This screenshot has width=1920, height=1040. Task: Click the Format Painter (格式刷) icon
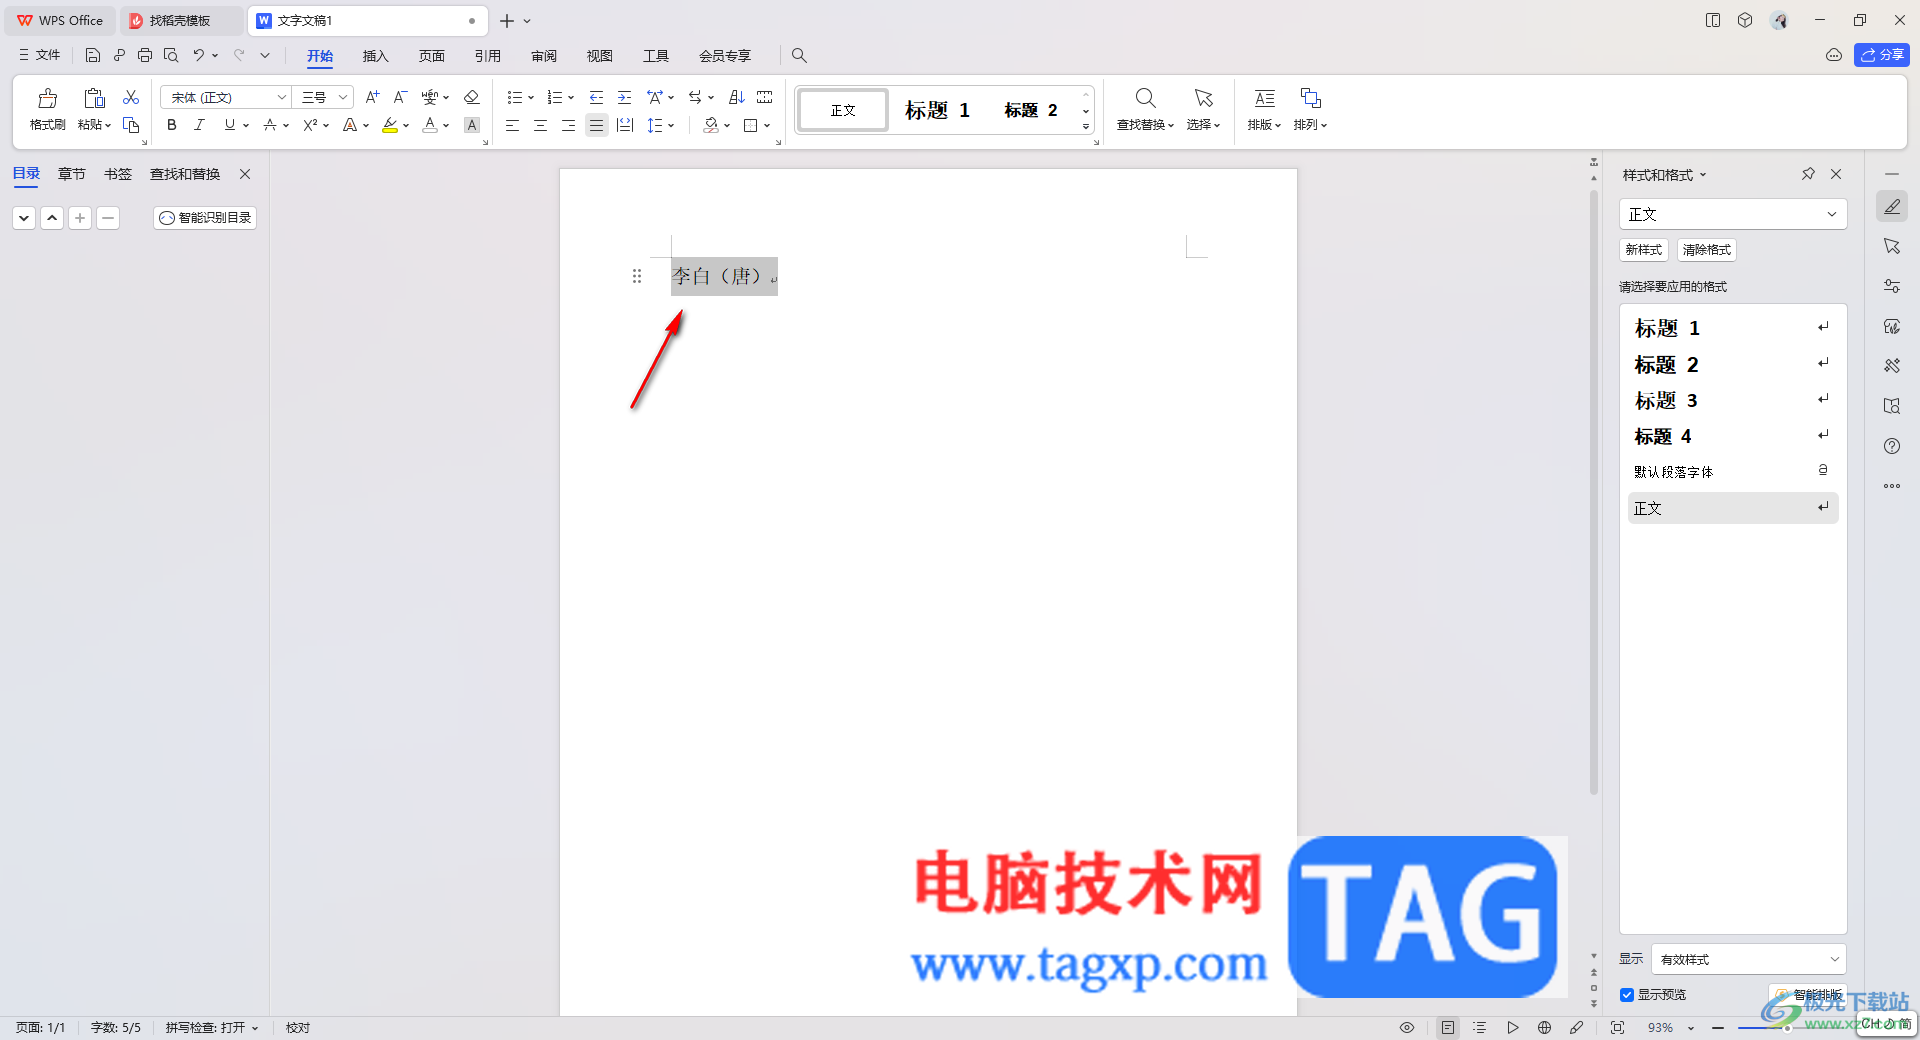pyautogui.click(x=47, y=98)
